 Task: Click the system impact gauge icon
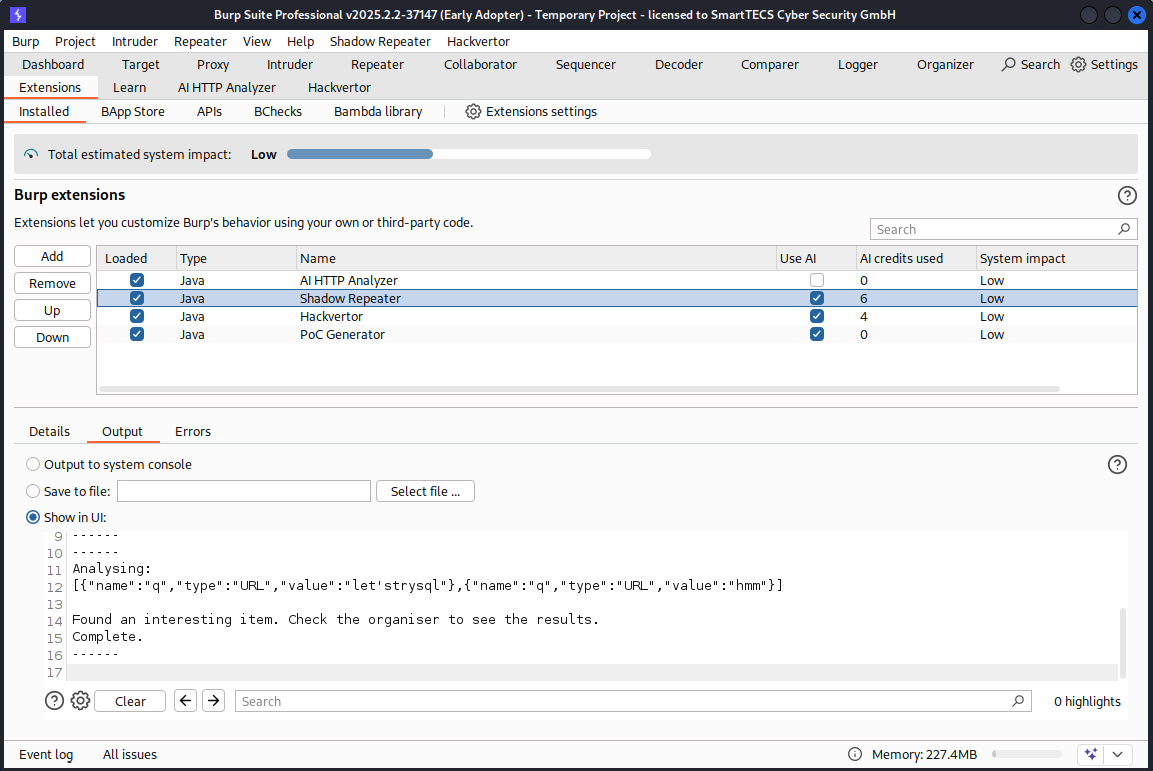pos(31,154)
